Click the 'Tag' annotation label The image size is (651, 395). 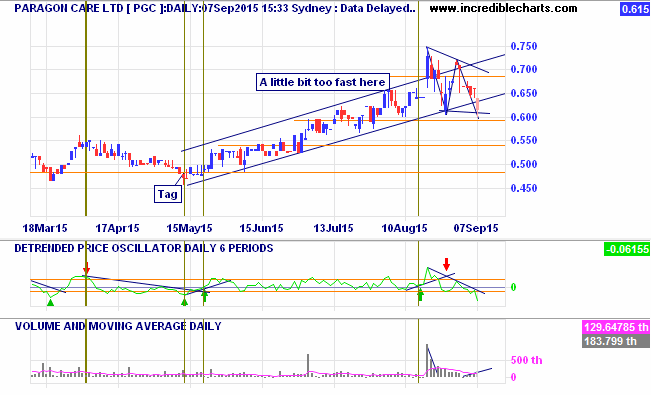[x=168, y=194]
